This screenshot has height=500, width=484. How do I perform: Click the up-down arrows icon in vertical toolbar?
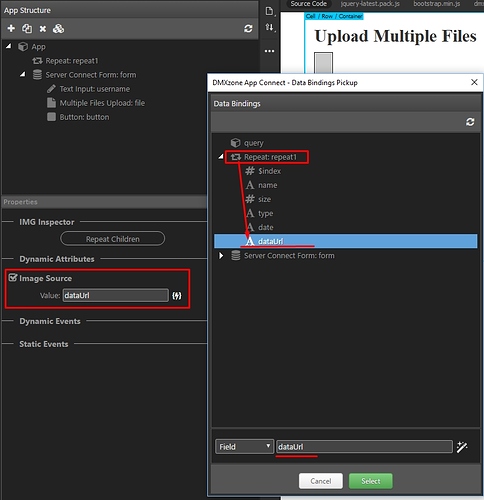click(269, 27)
